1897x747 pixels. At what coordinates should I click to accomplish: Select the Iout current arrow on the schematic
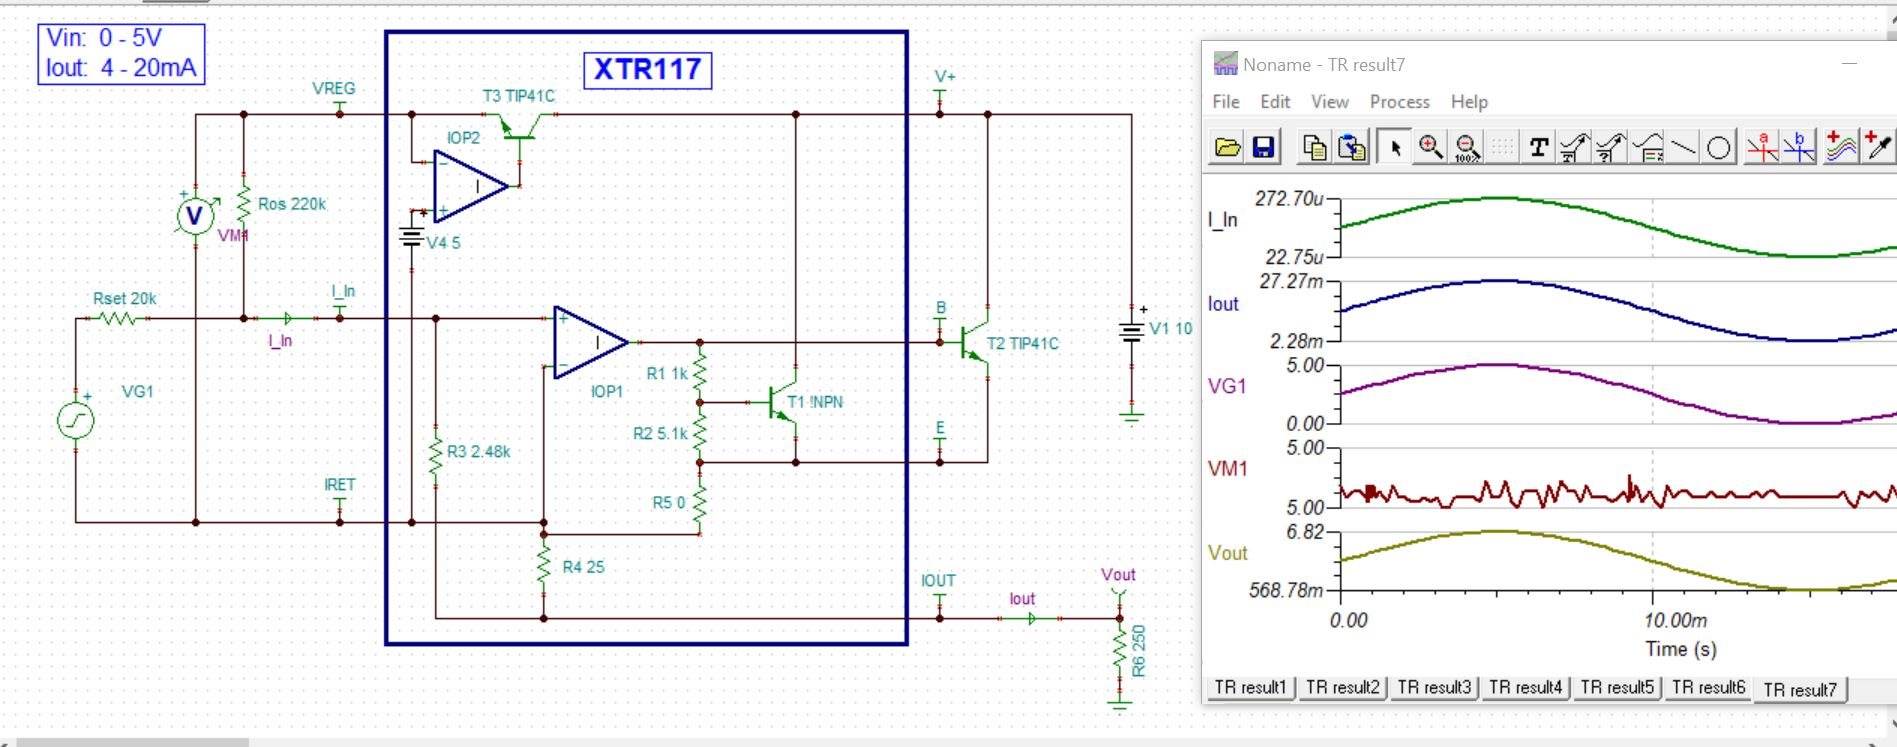[x=1030, y=619]
